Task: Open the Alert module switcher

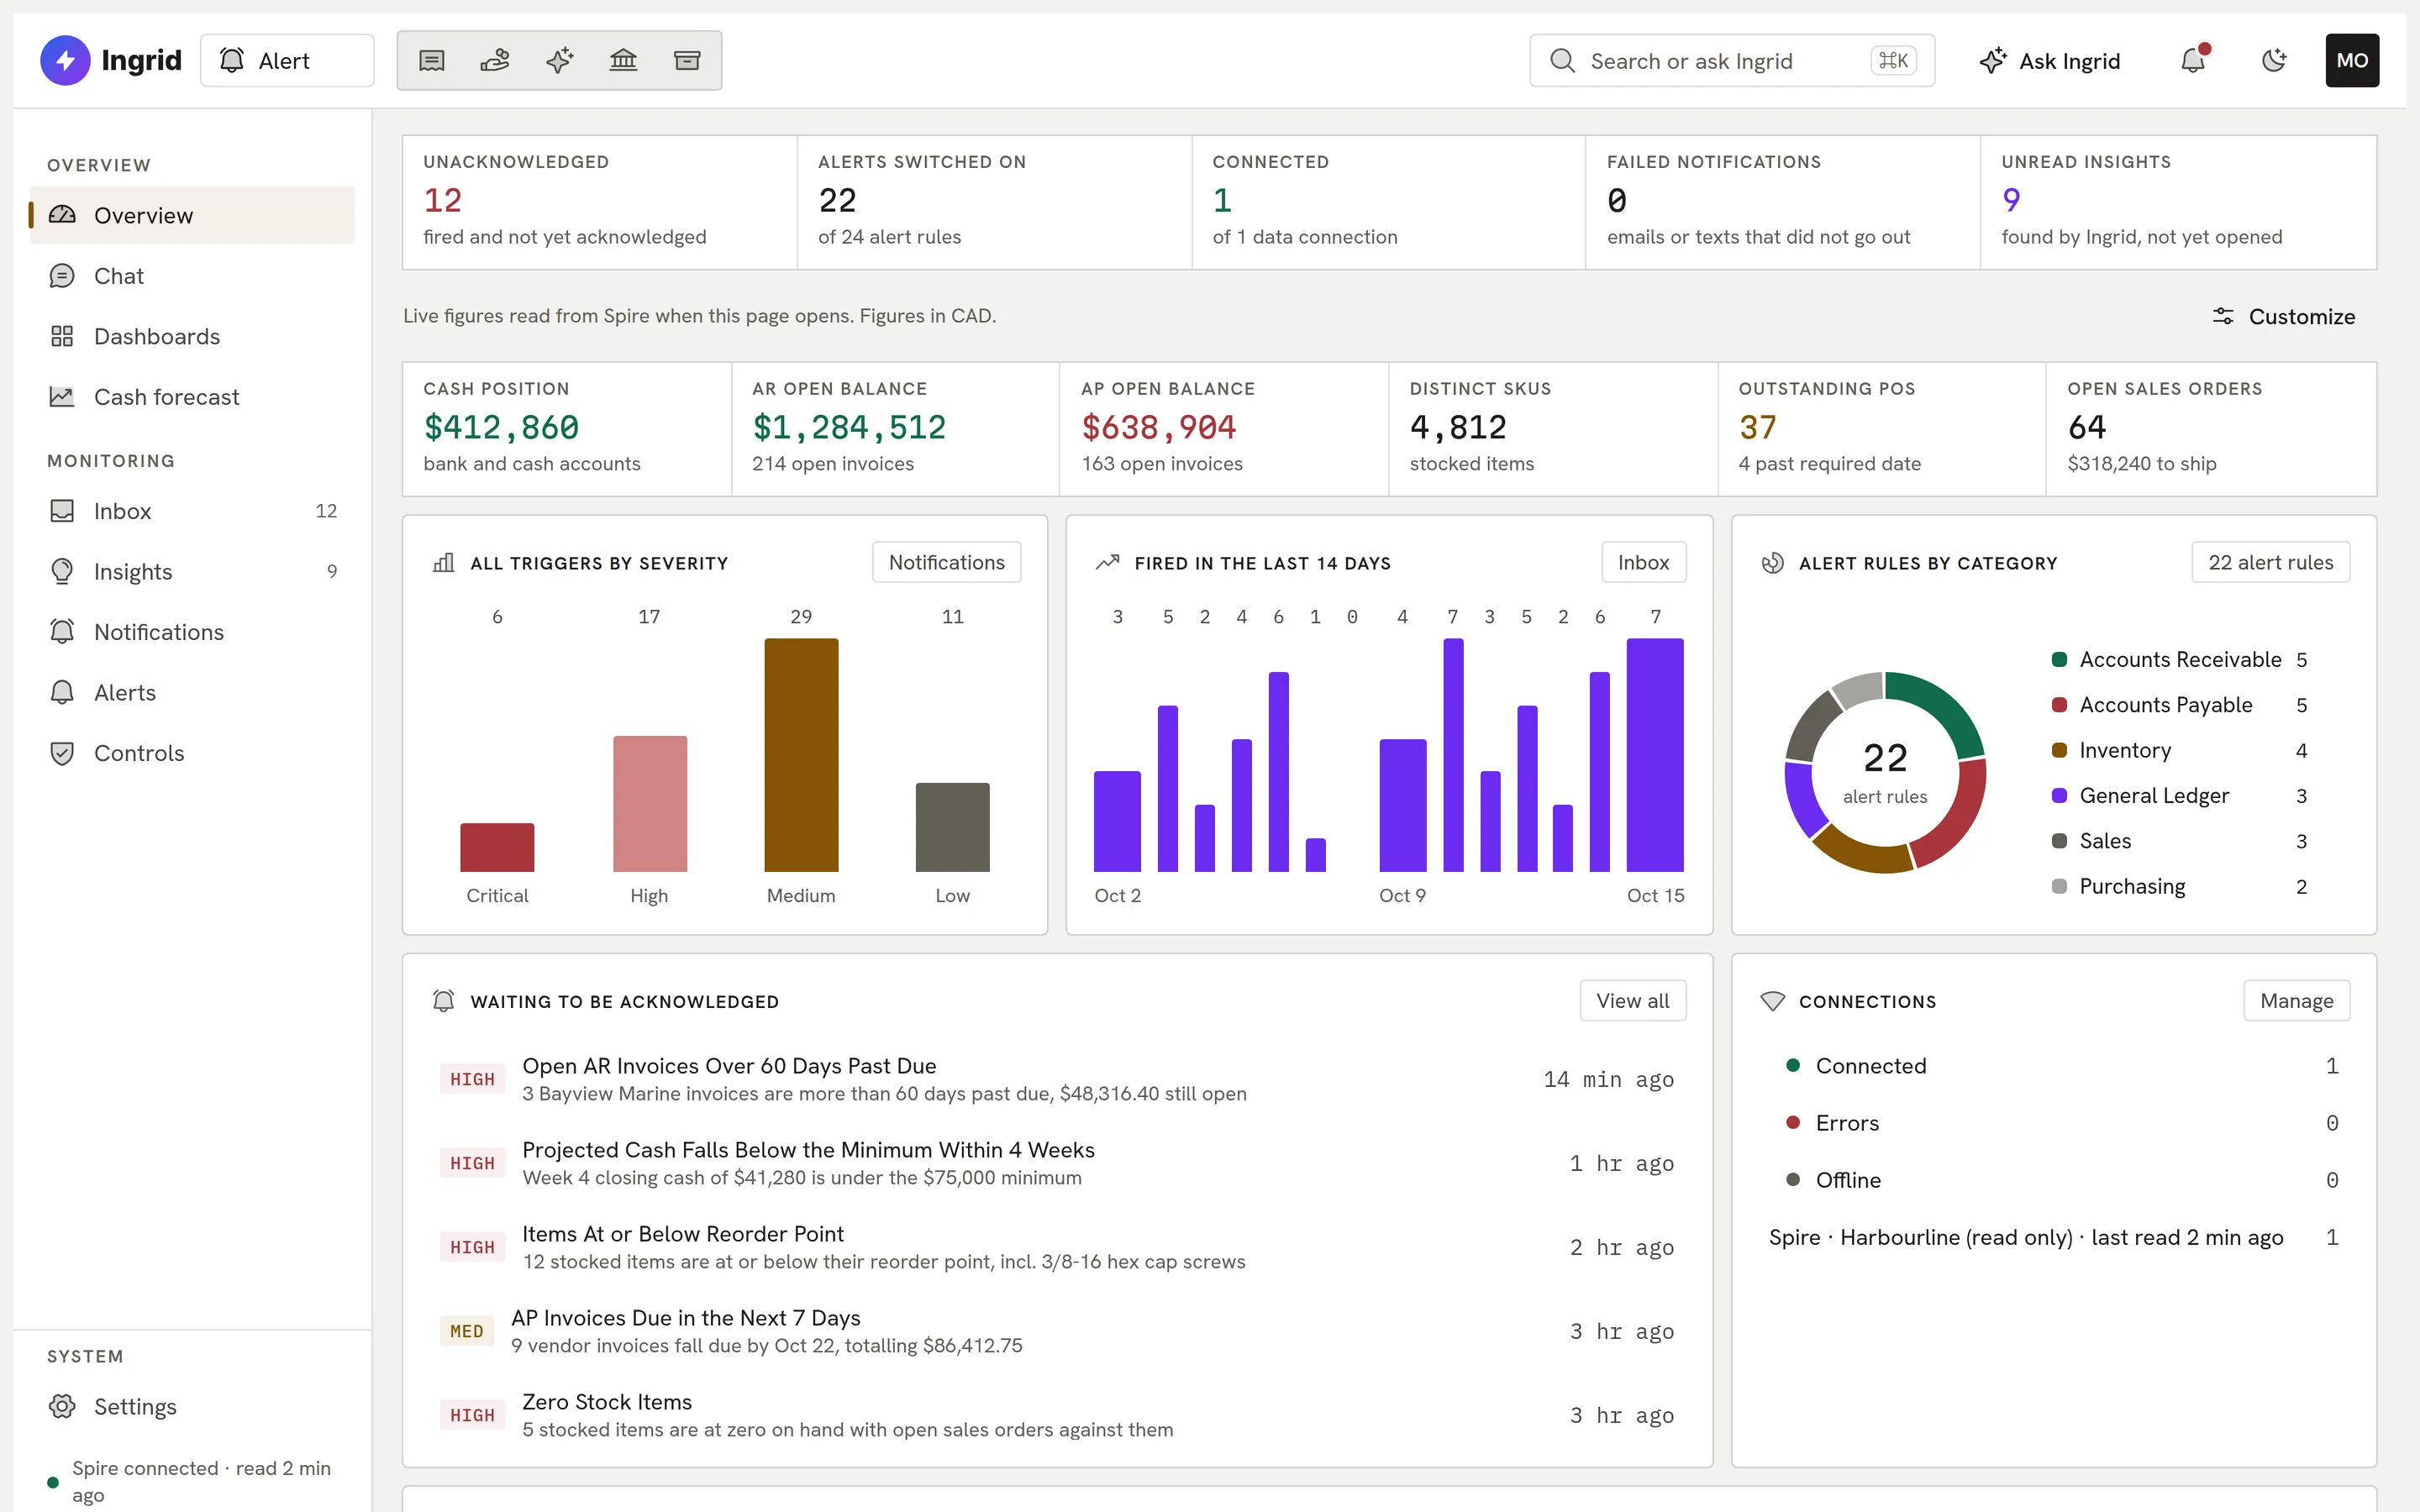Action: click(287, 61)
